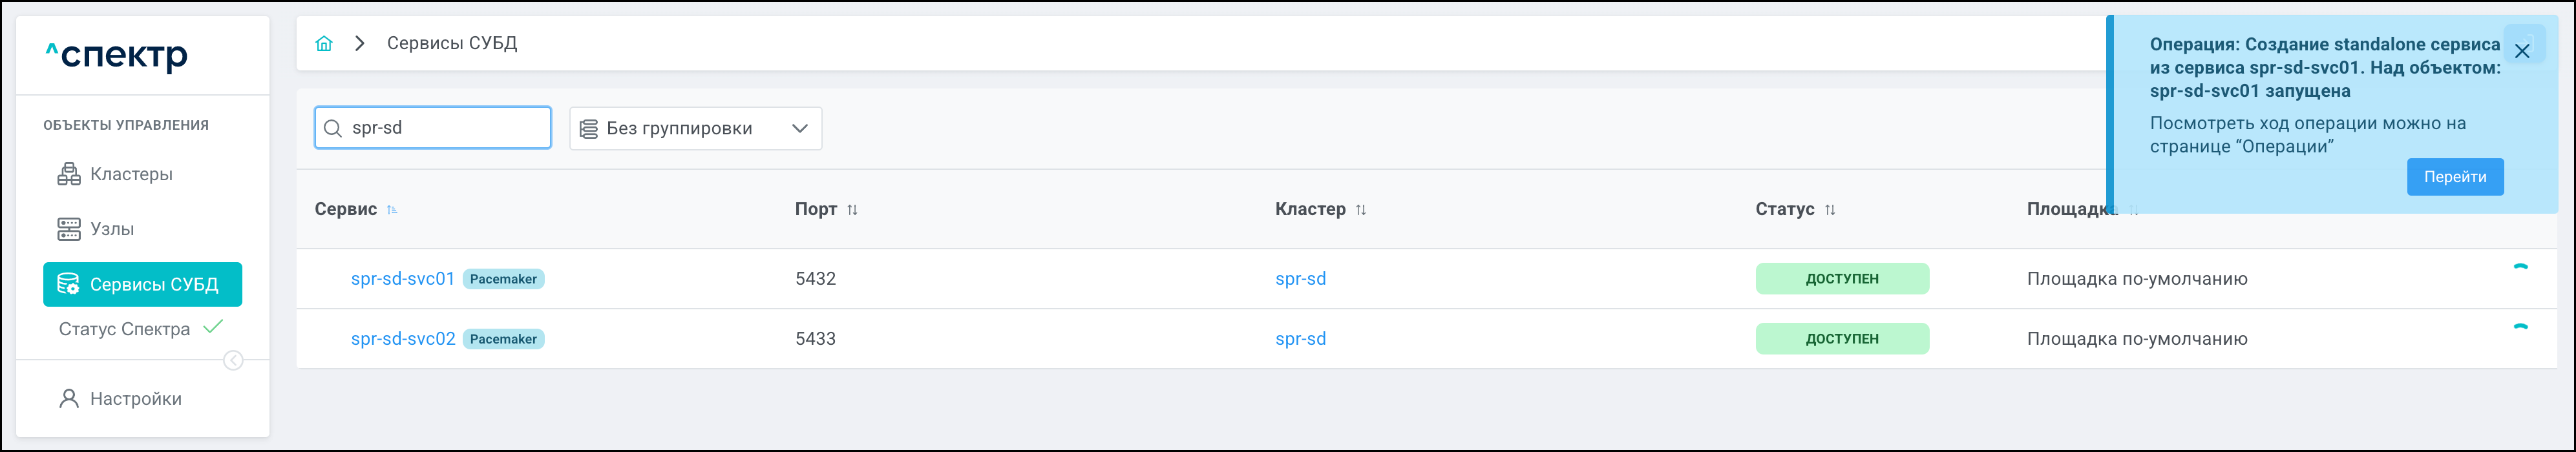Click the search magnifier icon

333,128
